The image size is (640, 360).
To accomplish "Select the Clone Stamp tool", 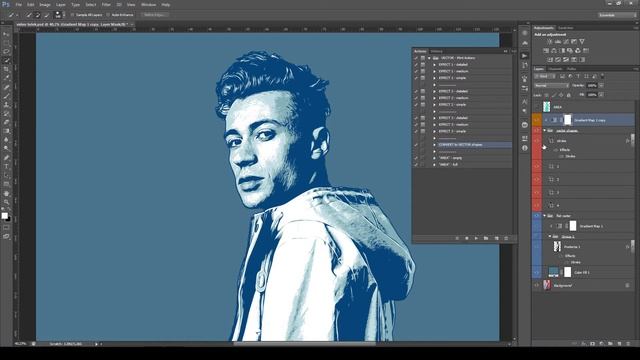I will [6, 105].
